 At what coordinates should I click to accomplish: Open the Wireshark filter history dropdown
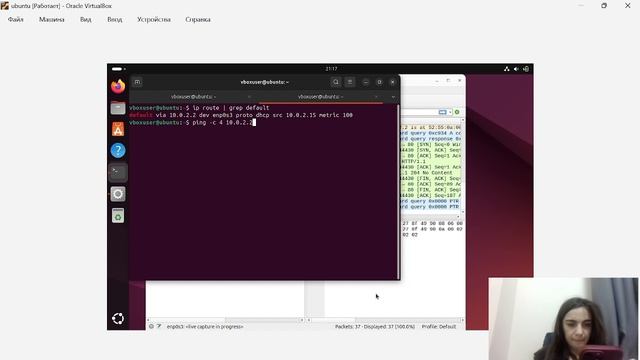pyautogui.click(x=450, y=112)
